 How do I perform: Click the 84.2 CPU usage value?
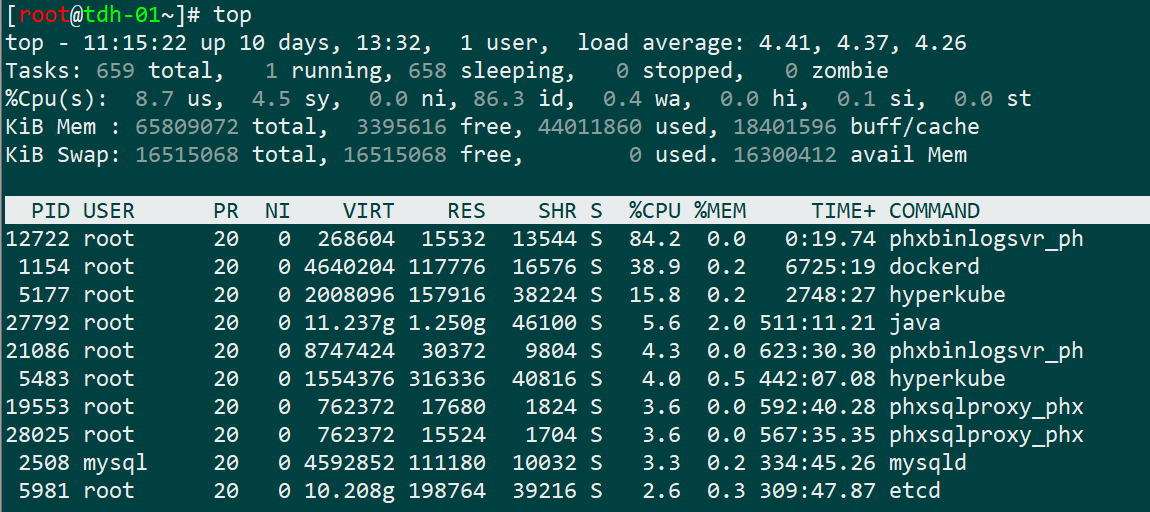point(655,239)
